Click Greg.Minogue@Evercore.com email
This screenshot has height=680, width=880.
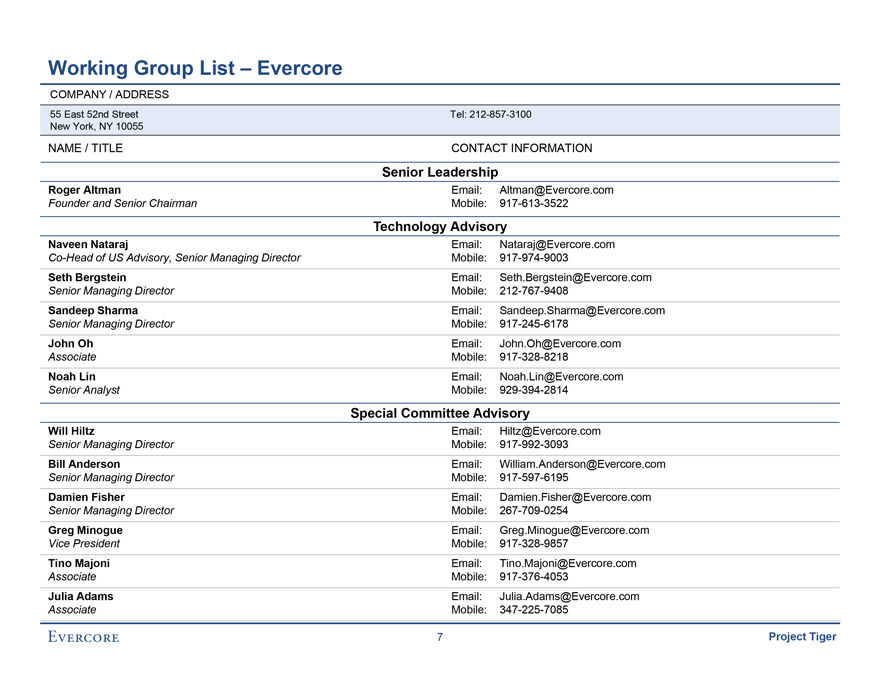point(574,530)
